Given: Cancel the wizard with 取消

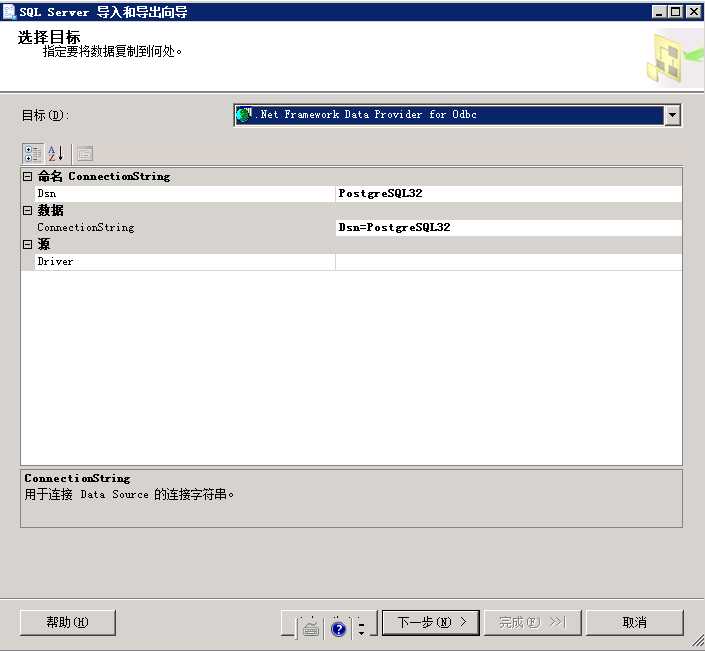Looking at the screenshot, I should [634, 623].
